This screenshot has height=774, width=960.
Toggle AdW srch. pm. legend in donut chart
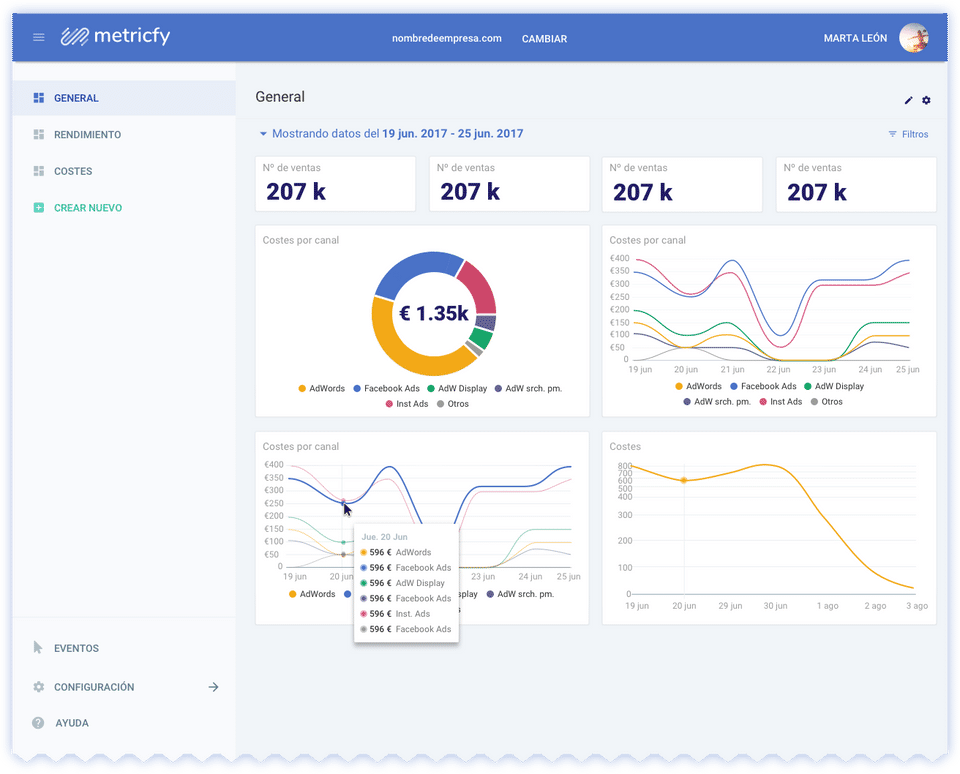point(528,389)
